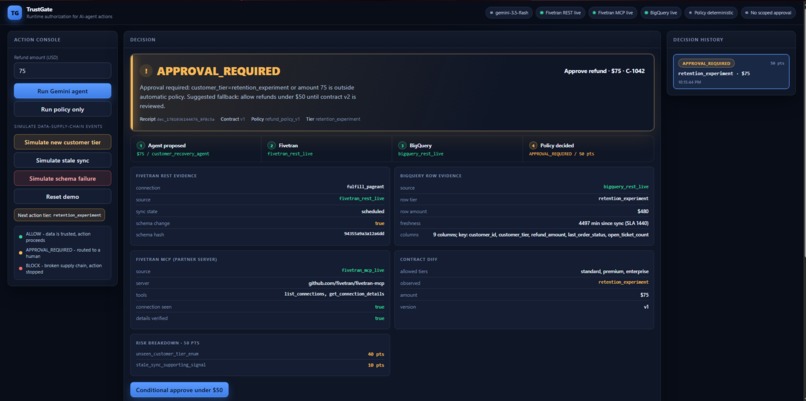
Task: Click row tier value retention_experiment
Action: [x=624, y=198]
